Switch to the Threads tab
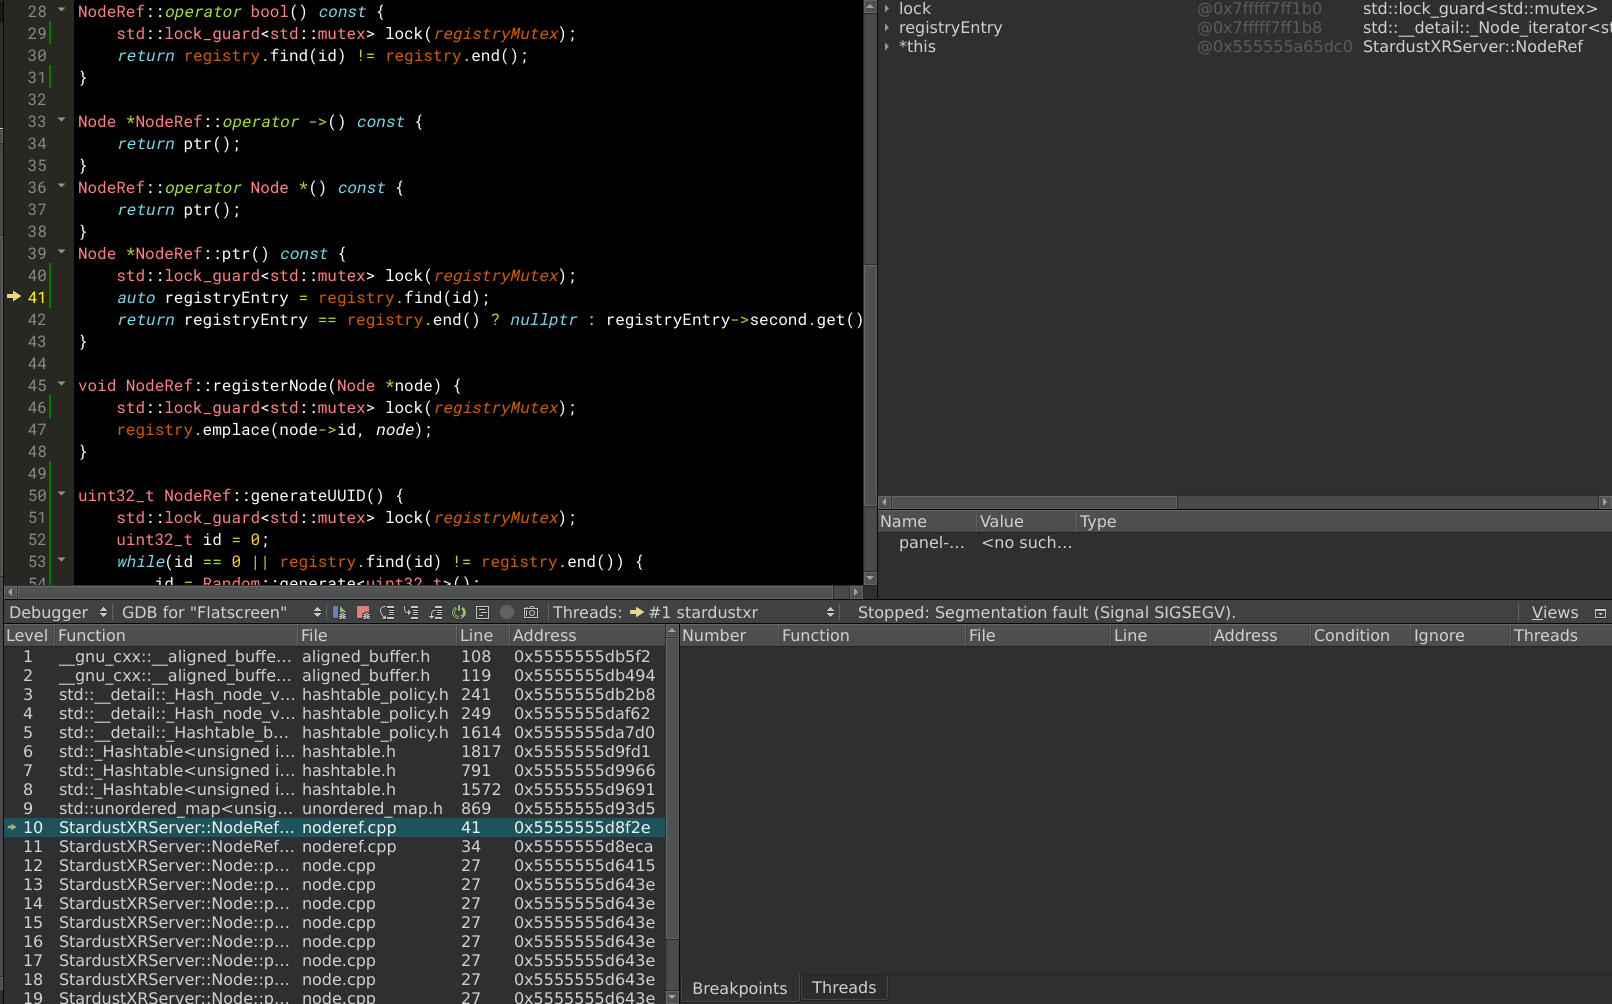This screenshot has height=1004, width=1612. tap(844, 988)
